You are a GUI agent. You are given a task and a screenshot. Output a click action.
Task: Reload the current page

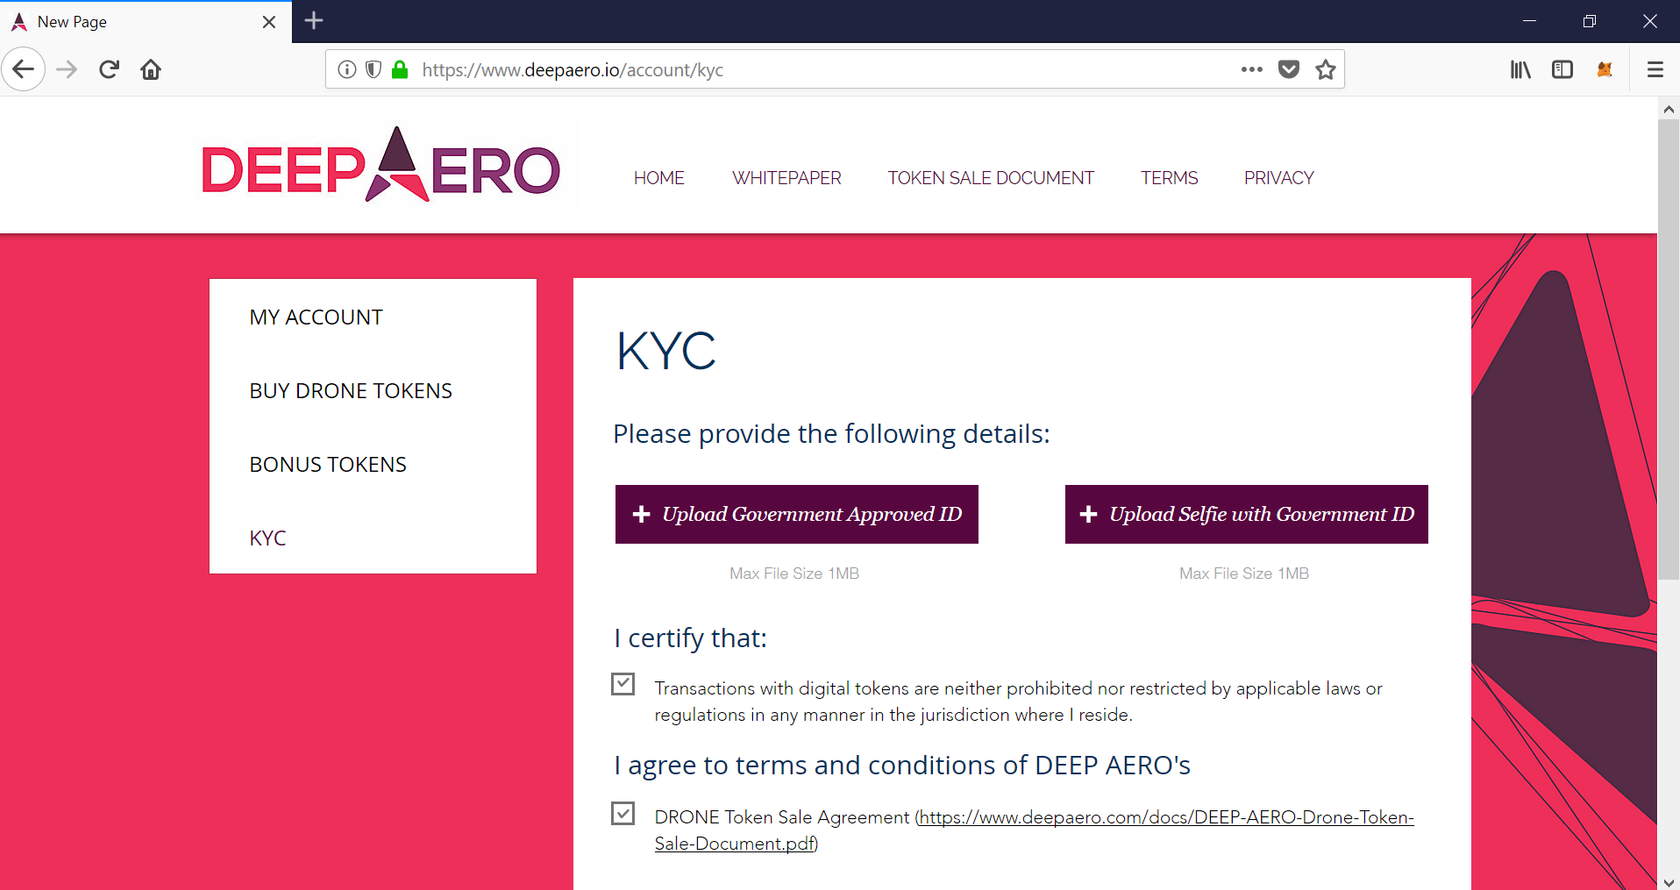pos(109,70)
